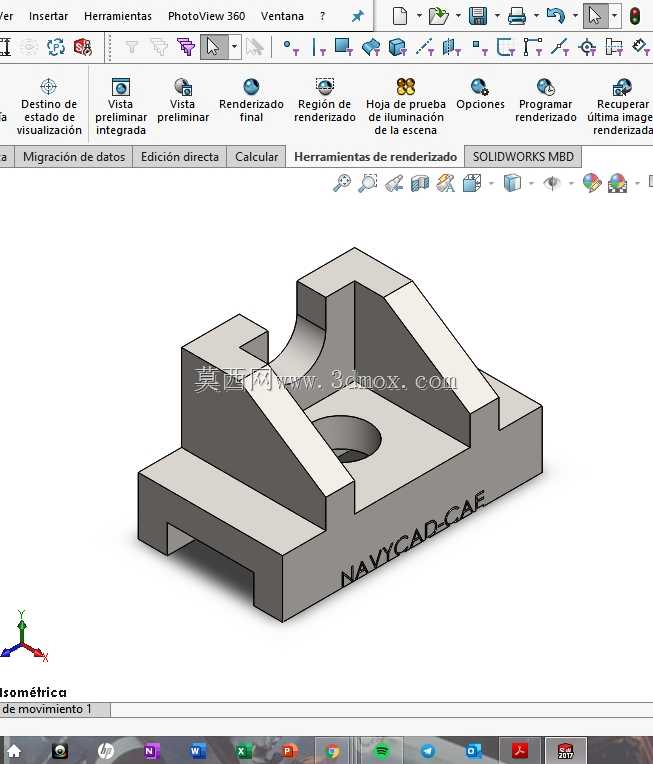This screenshot has width=653, height=764.
Task: Open the Herramientas menu
Action: (118, 16)
